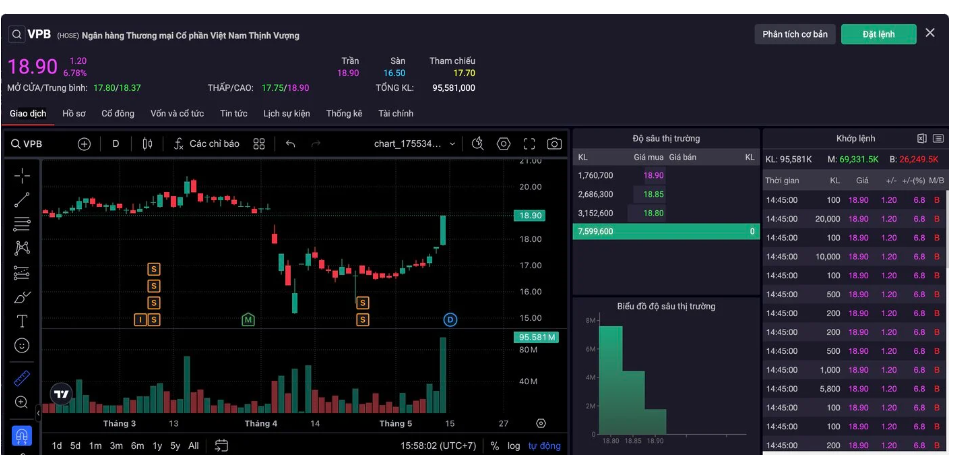Switch to the Cổ đông tab
This screenshot has height=455, width=956.
click(118, 113)
